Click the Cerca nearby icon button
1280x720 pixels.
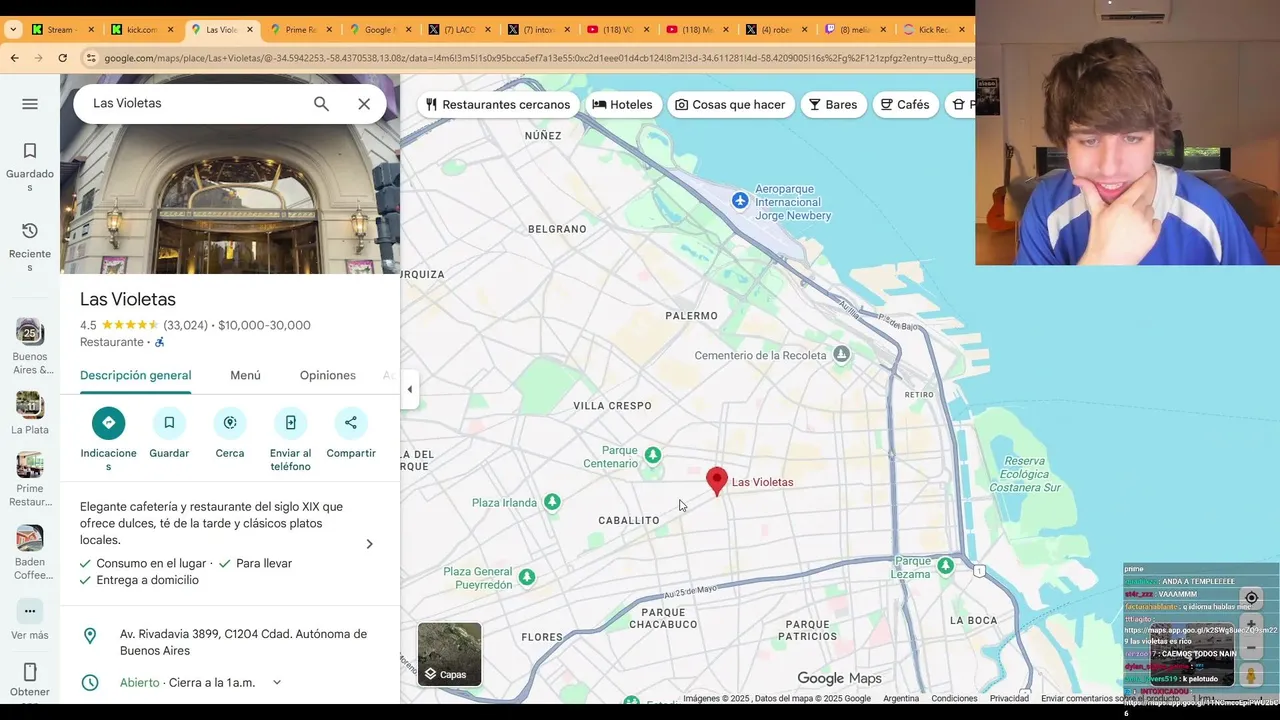pyautogui.click(x=230, y=423)
